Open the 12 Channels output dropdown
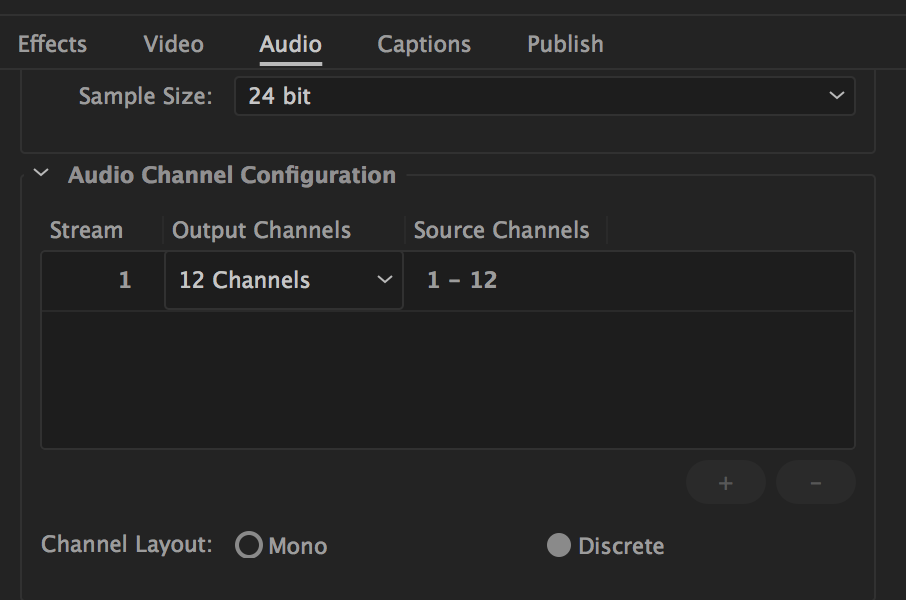This screenshot has width=906, height=600. (x=284, y=281)
